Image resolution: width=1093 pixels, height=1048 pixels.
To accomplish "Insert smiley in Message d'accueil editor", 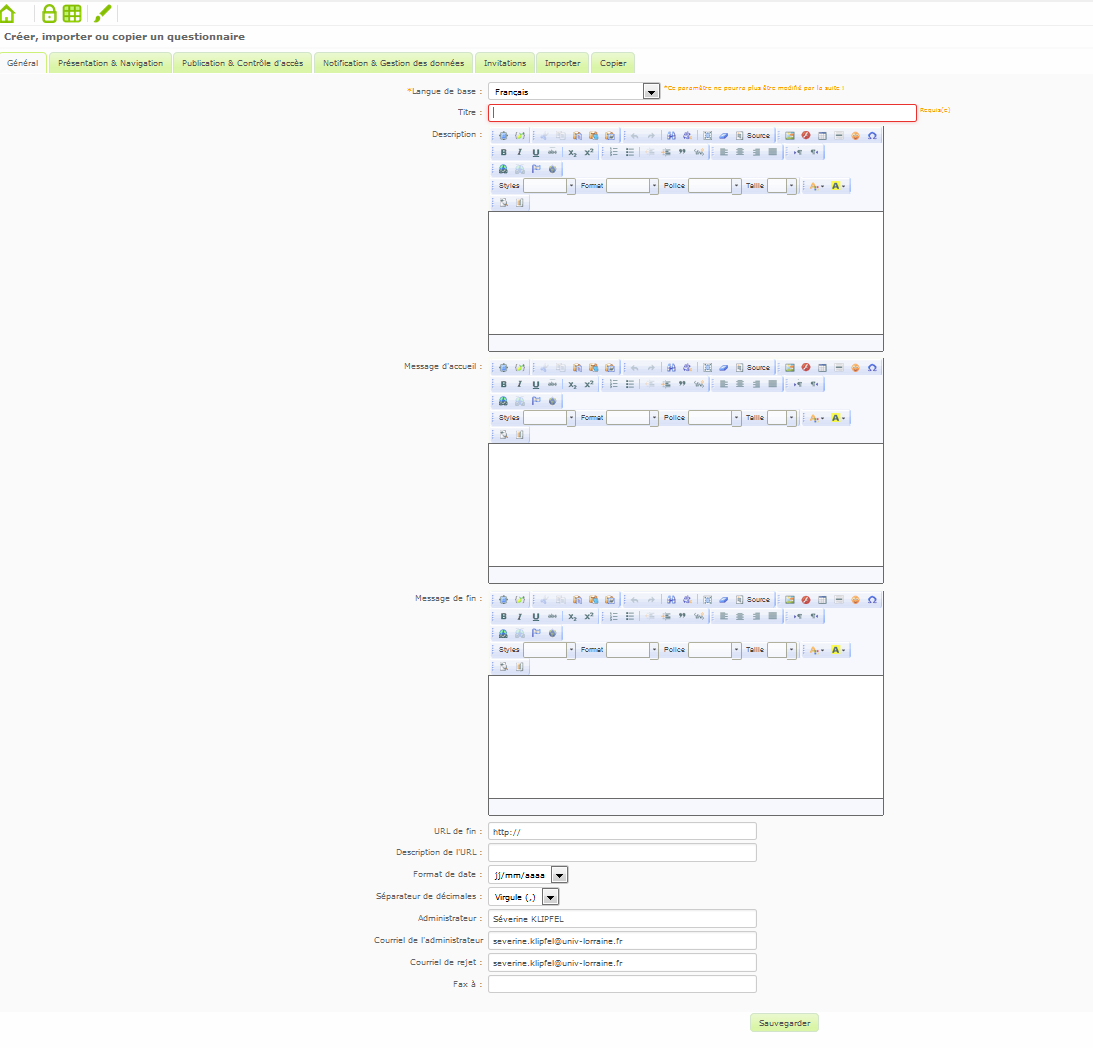I will [x=855, y=367].
